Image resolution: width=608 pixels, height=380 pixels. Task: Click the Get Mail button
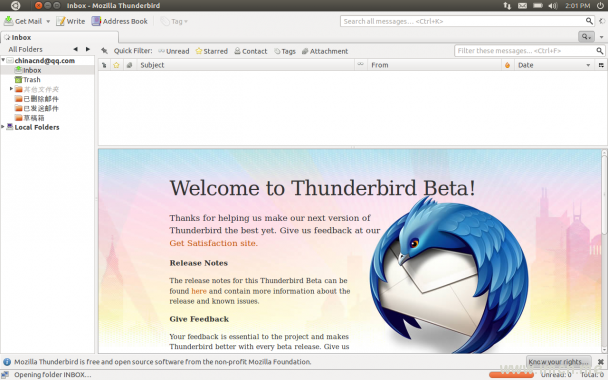click(x=22, y=21)
